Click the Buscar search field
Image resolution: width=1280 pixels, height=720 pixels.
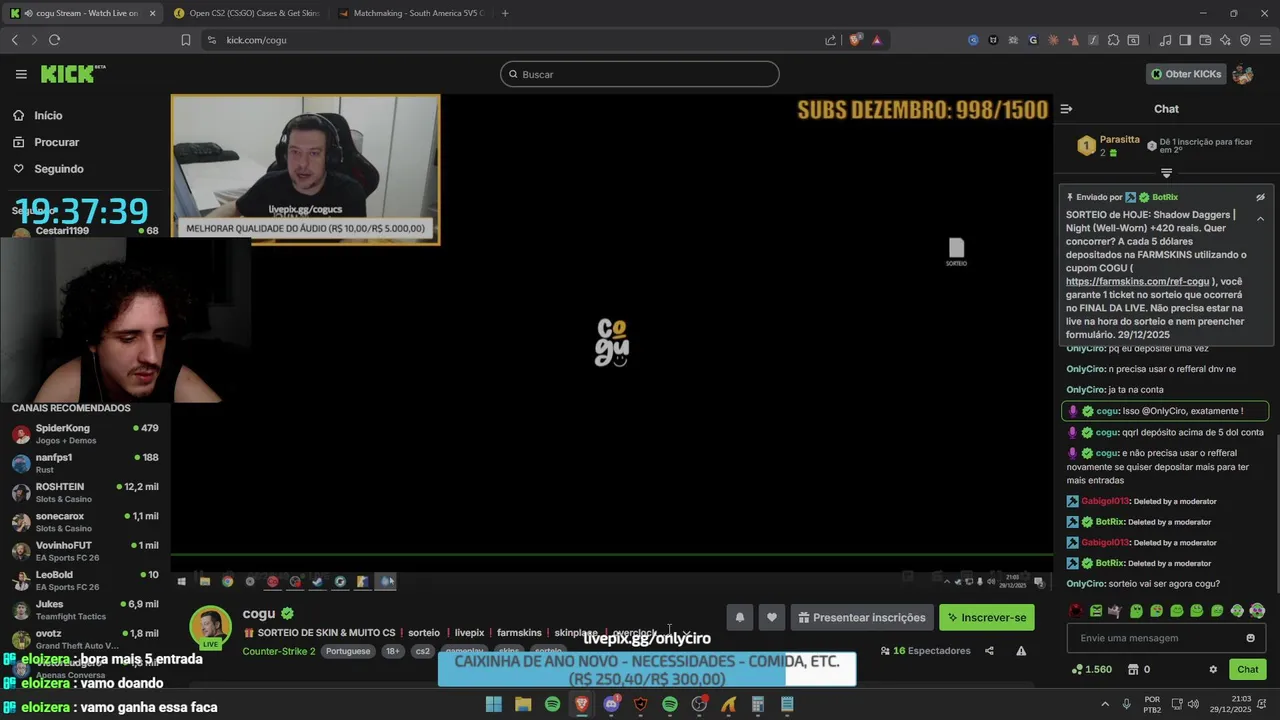click(x=640, y=74)
